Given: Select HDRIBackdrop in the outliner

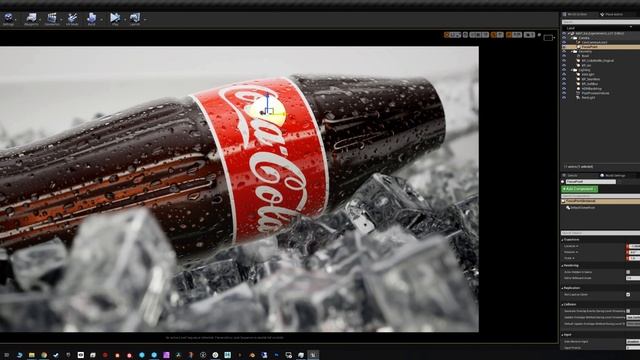Looking at the screenshot, I should point(591,89).
